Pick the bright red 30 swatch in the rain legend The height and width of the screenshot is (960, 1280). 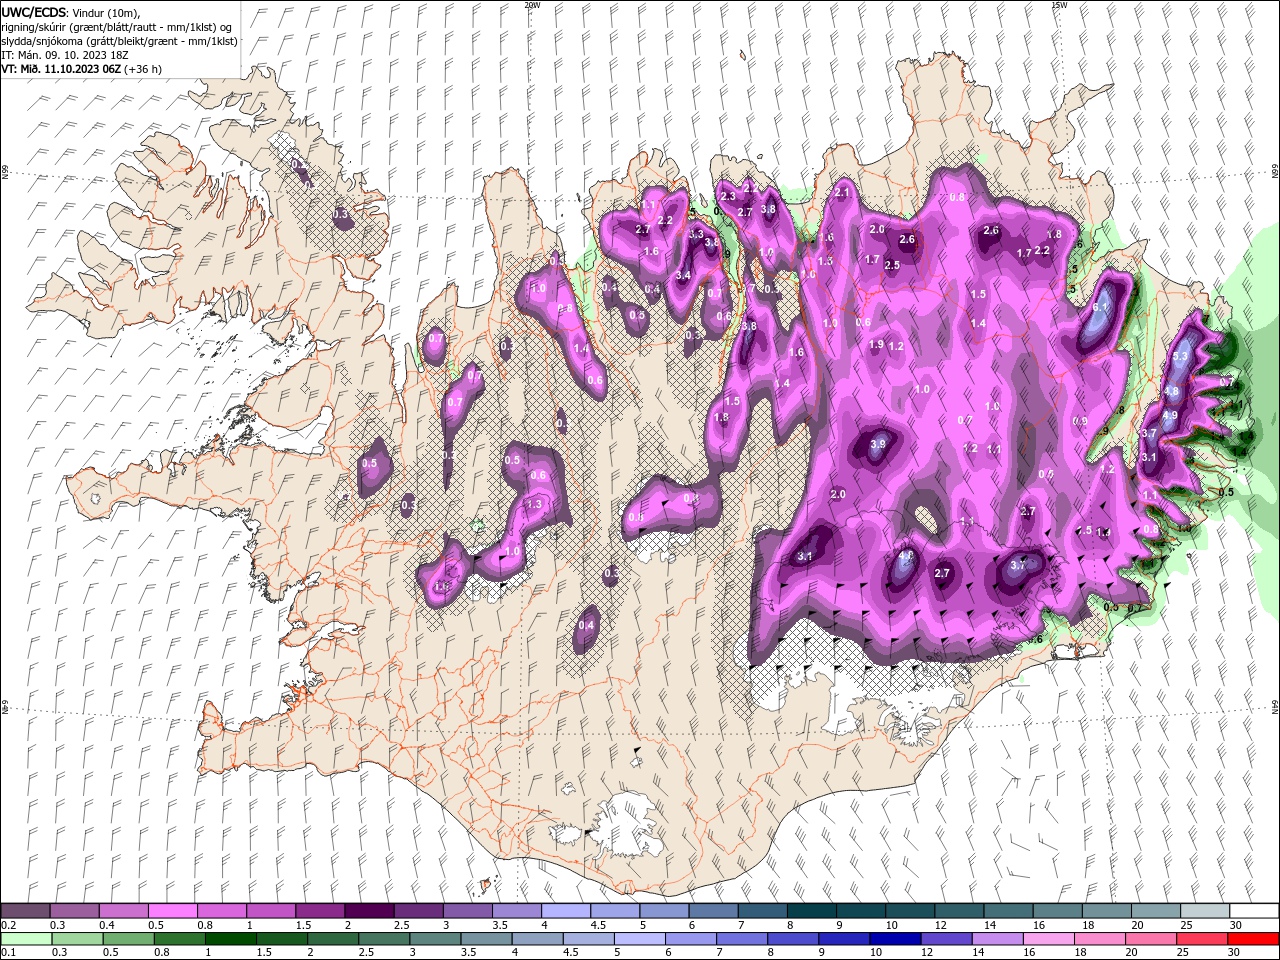(x=1252, y=939)
